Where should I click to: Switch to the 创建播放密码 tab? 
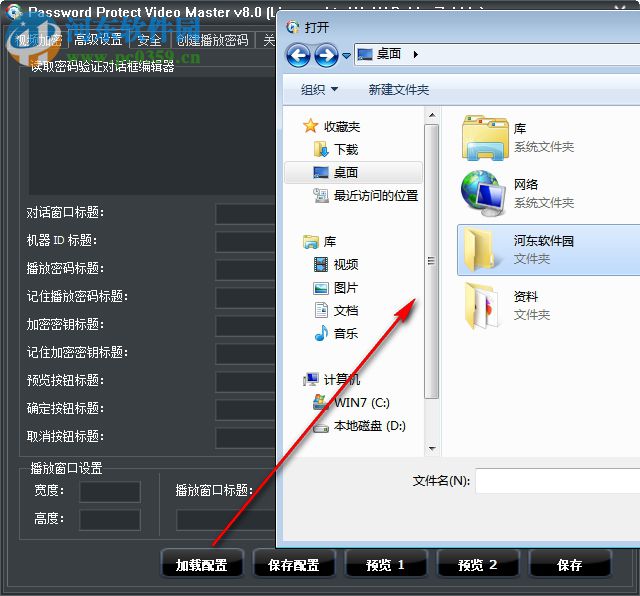tap(213, 40)
